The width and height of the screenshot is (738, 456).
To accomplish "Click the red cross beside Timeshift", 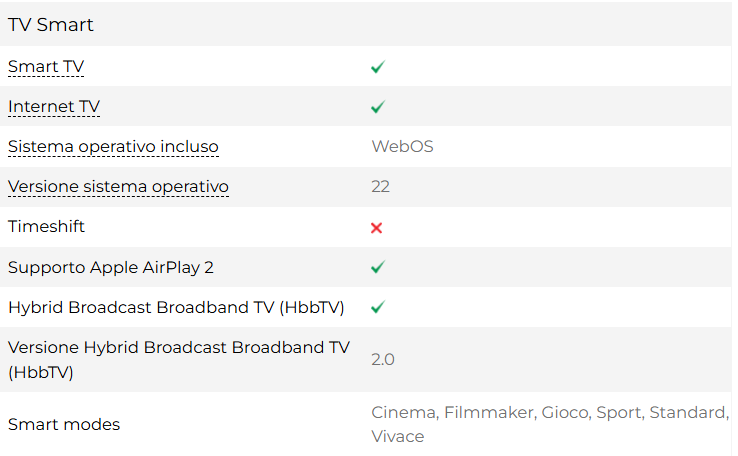I will point(377,228).
